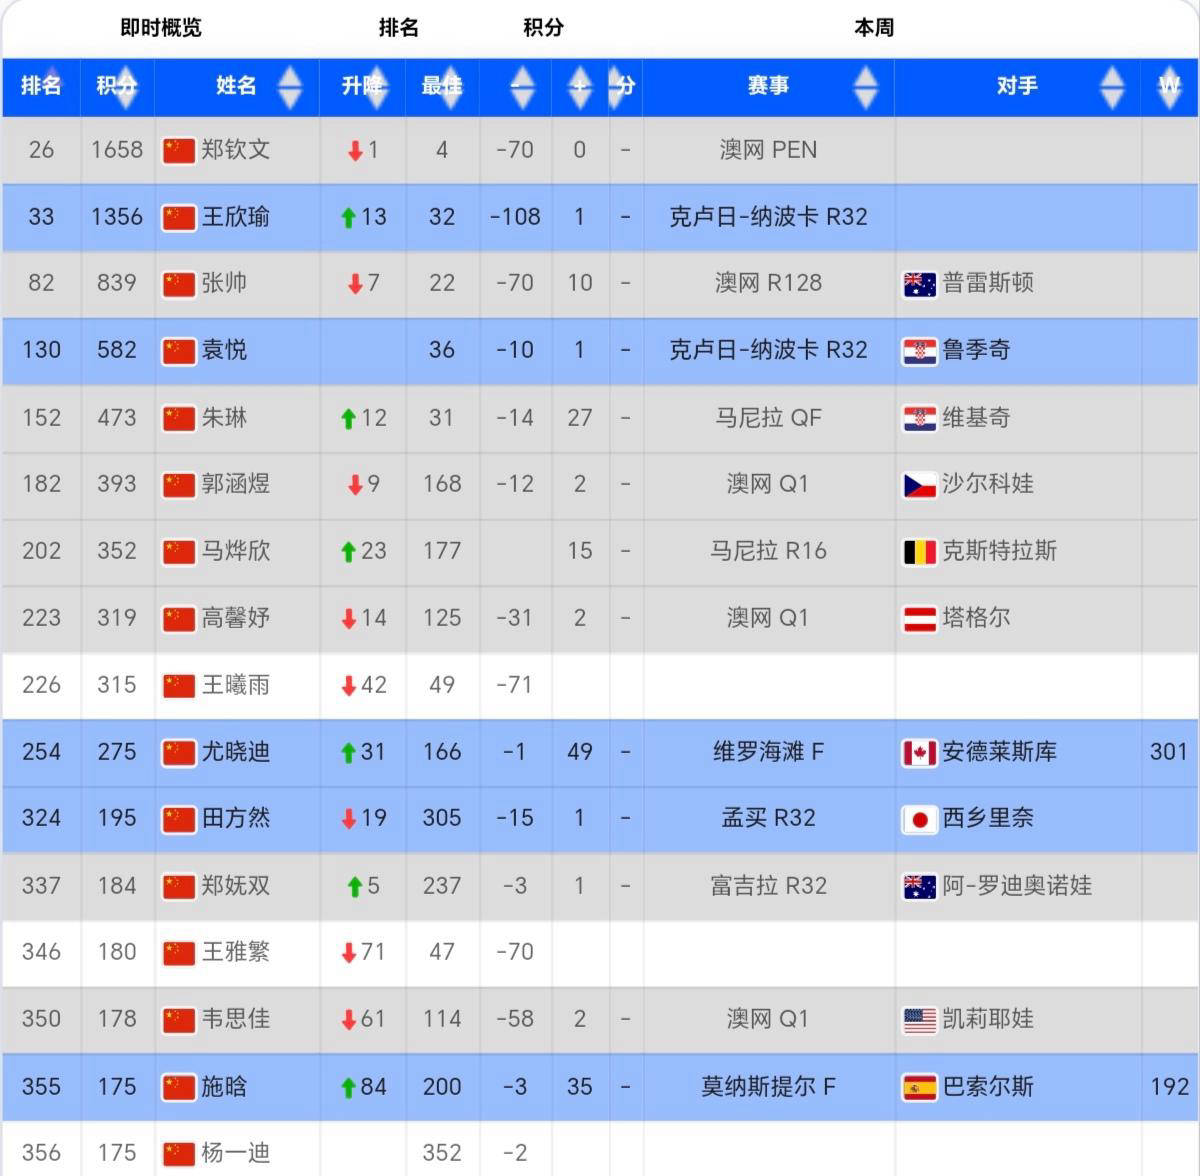
Task: Click the Australian flag beside 普雷斯顿
Action: click(919, 284)
